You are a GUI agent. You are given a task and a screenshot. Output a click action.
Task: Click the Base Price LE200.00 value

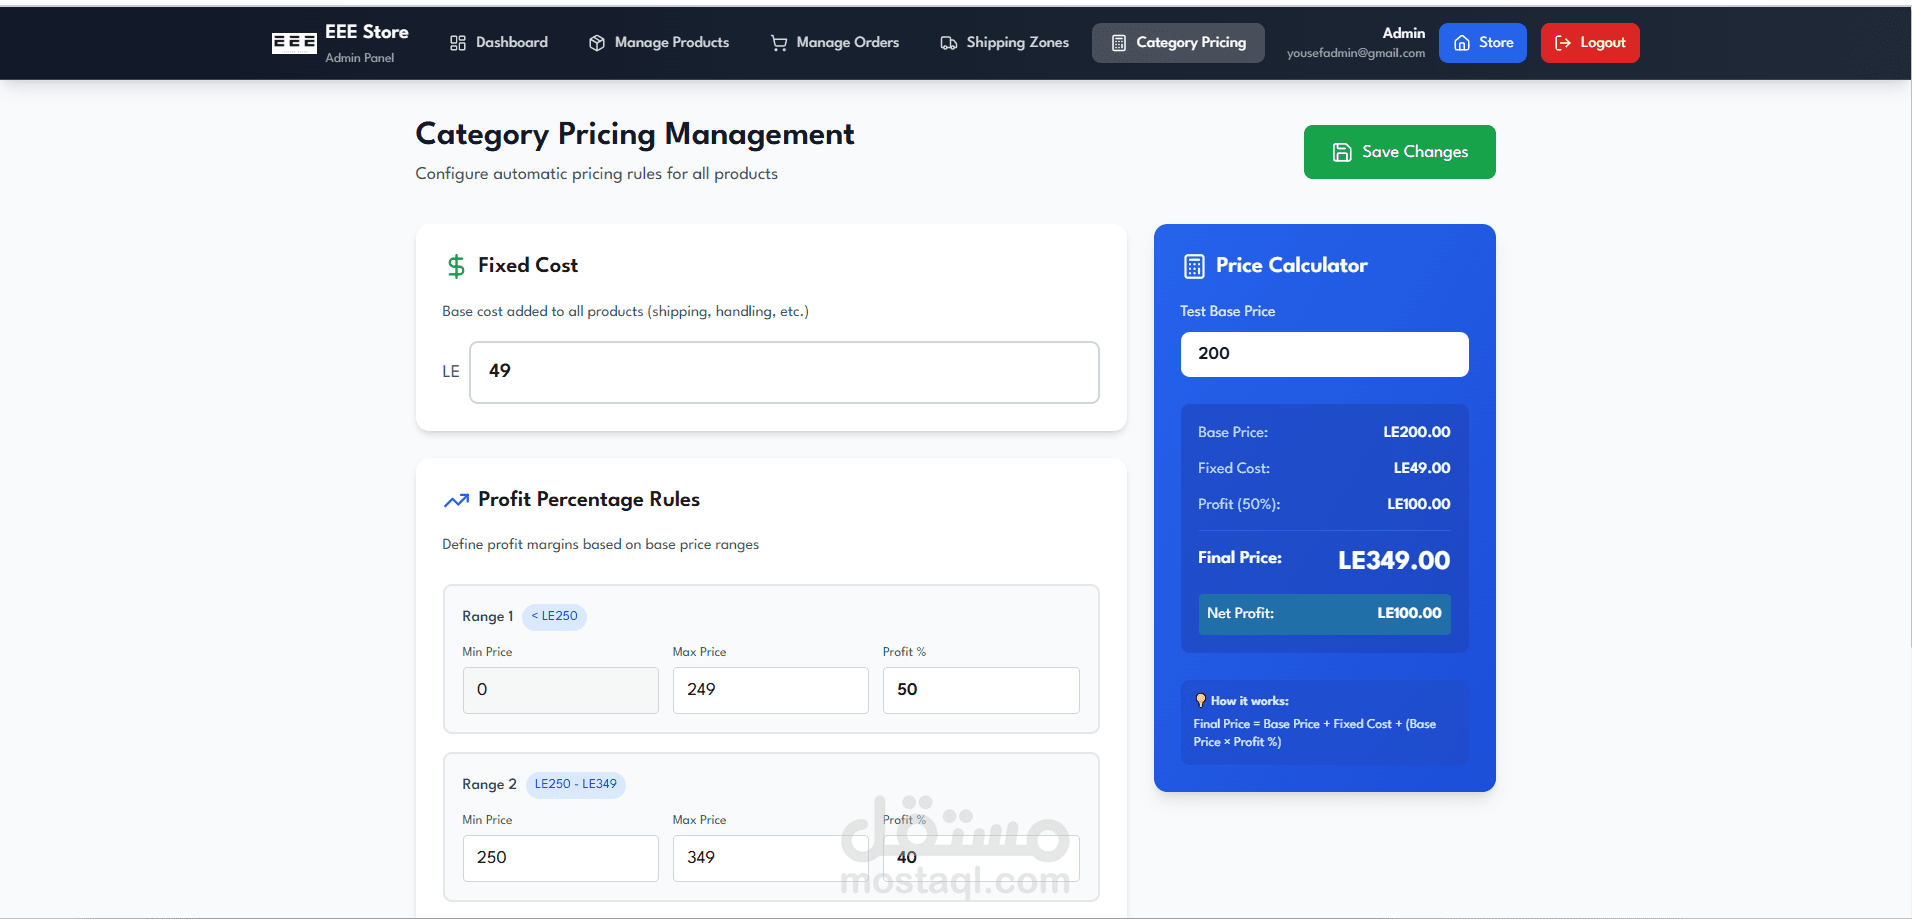(x=1417, y=432)
